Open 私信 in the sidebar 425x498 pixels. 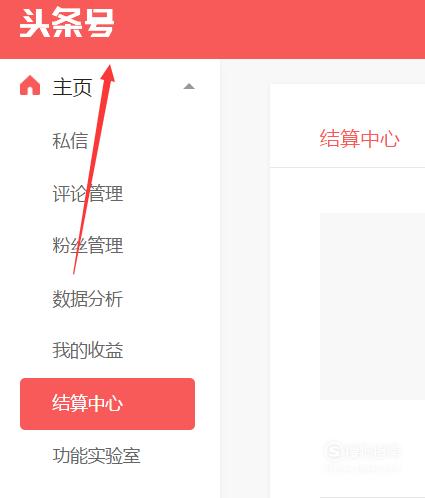coord(70,140)
